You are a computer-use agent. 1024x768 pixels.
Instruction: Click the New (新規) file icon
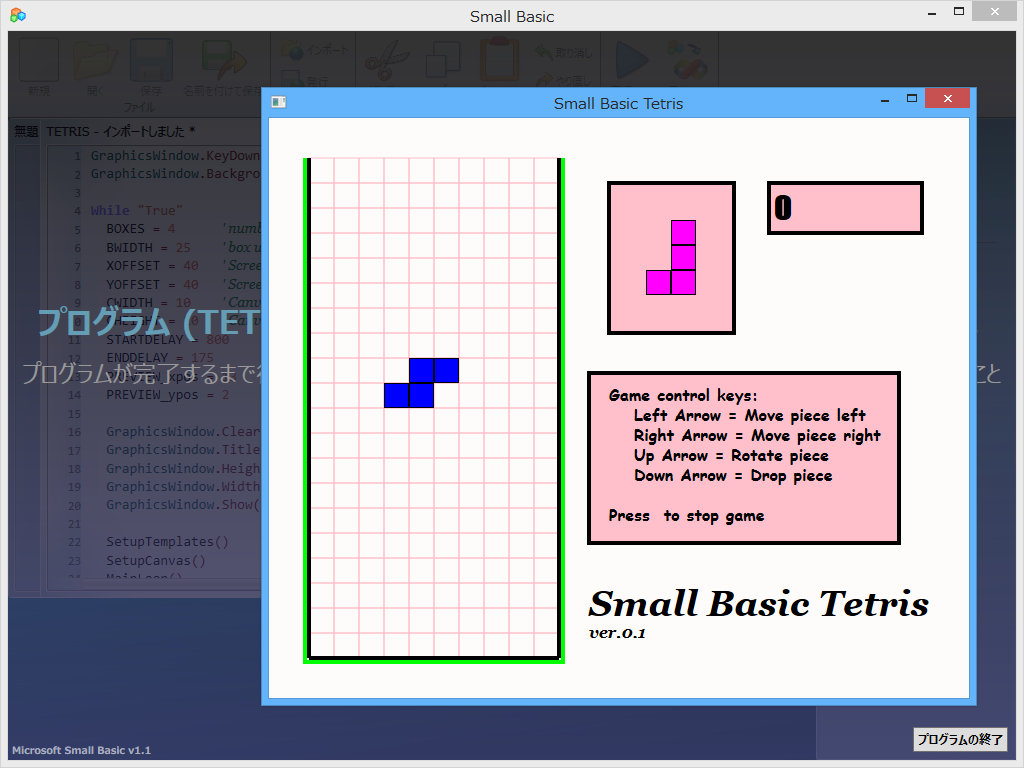click(39, 60)
